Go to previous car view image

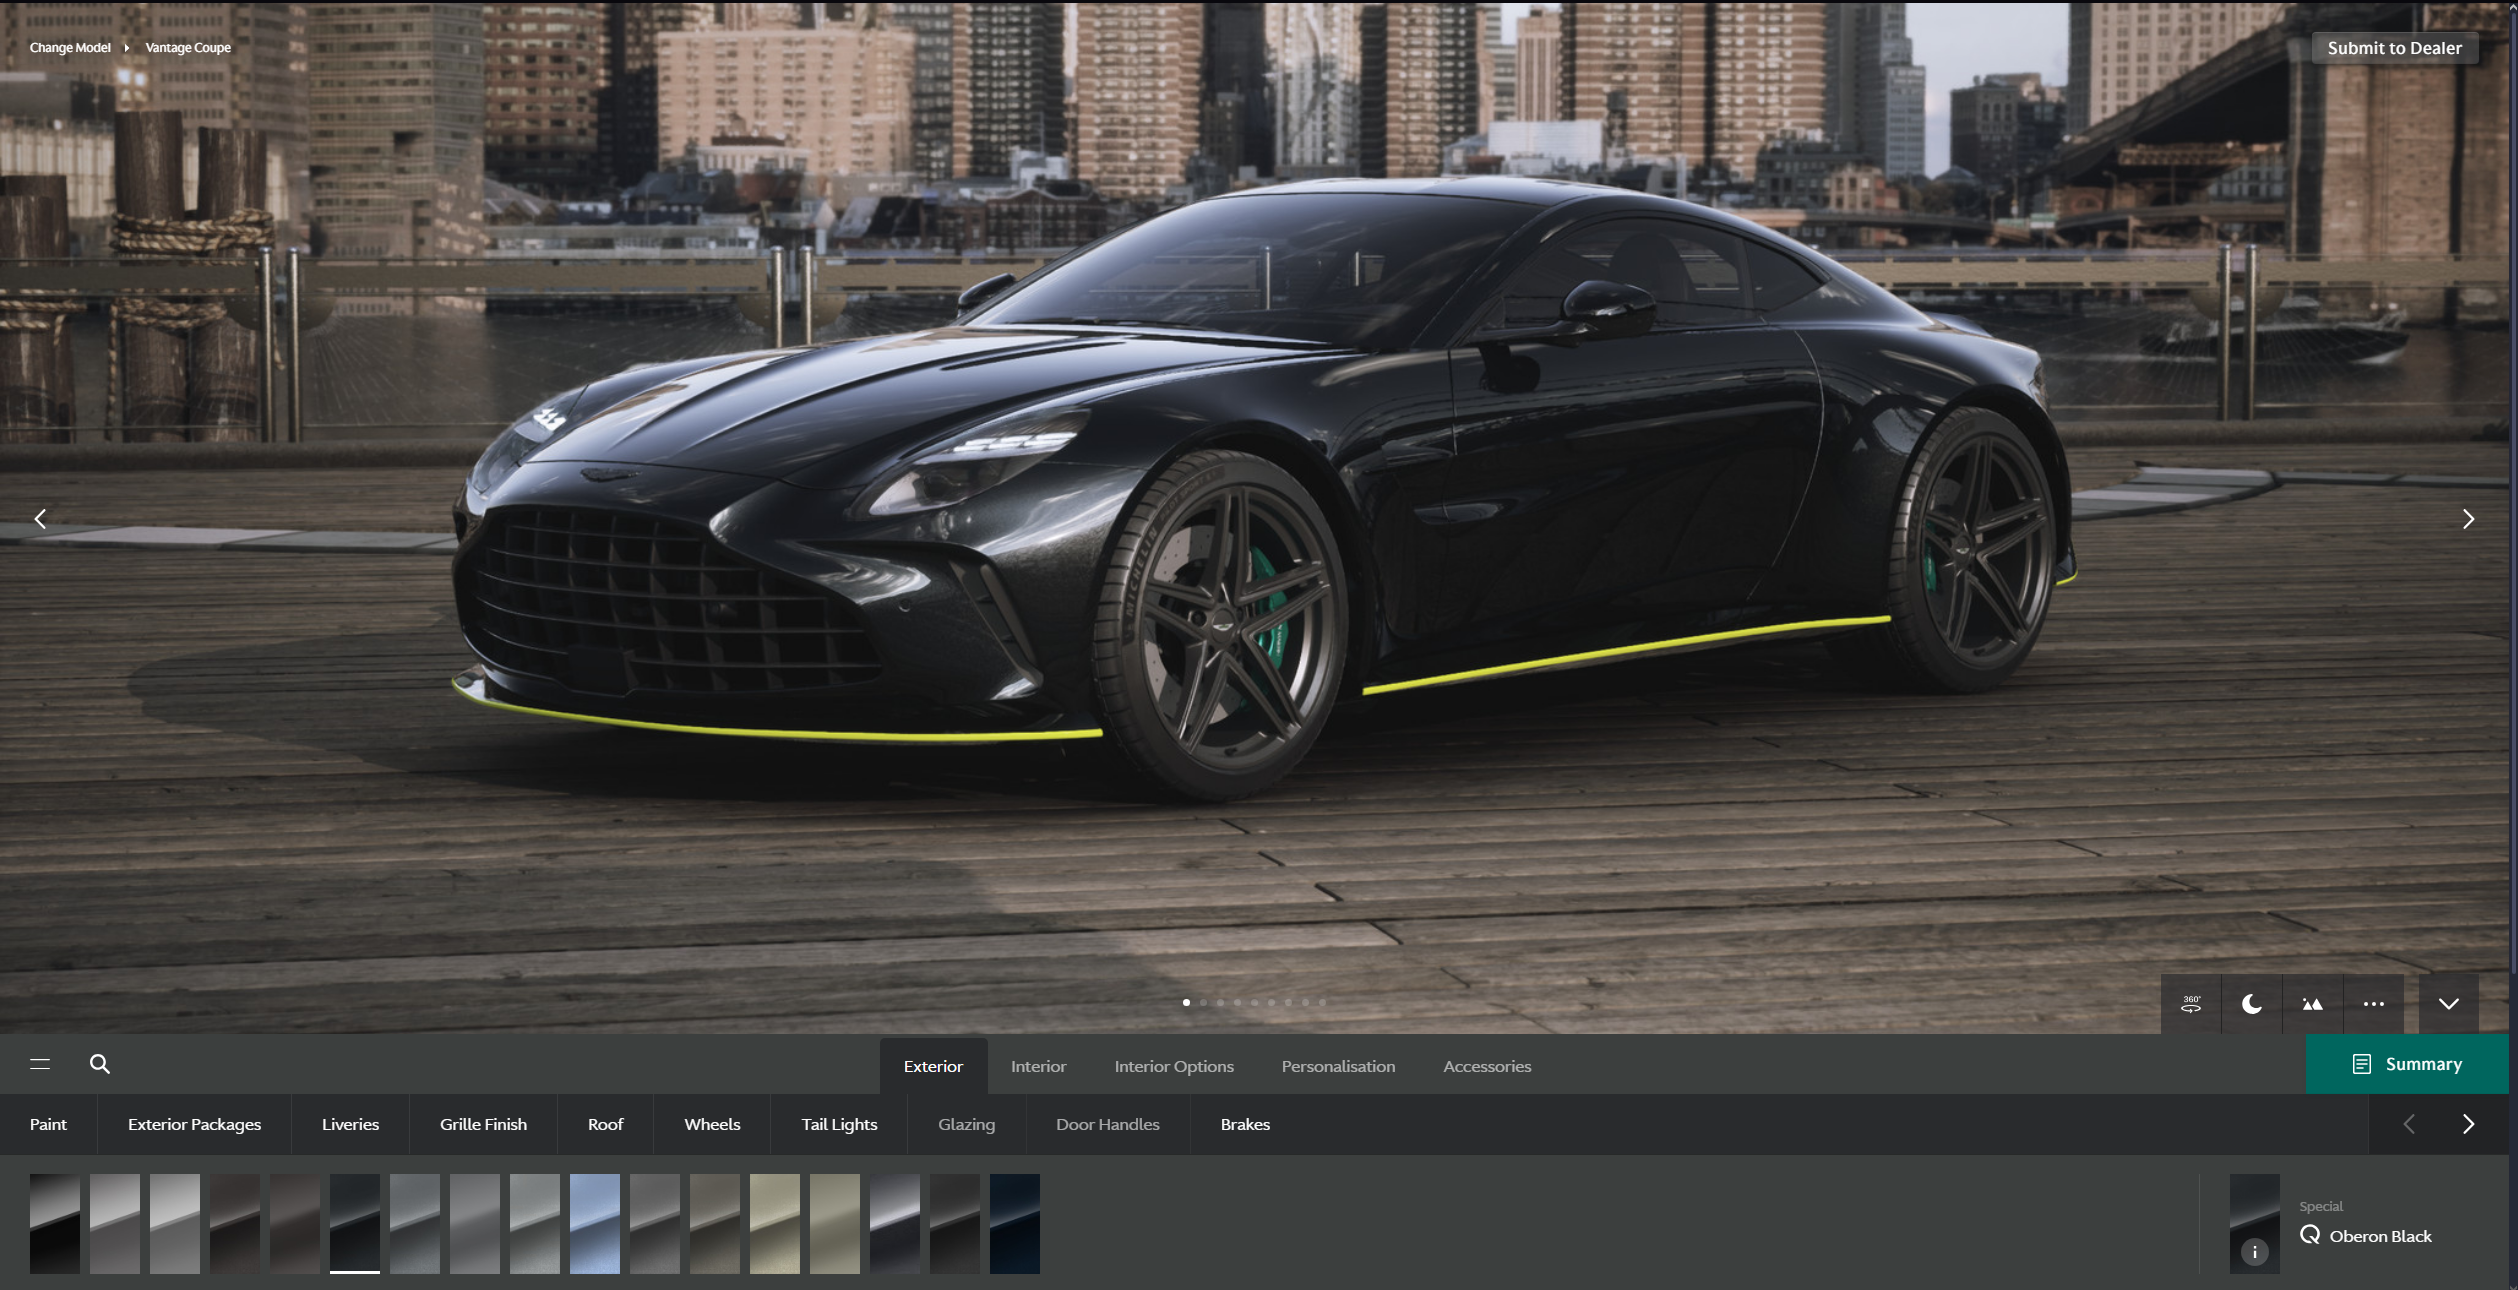click(40, 519)
